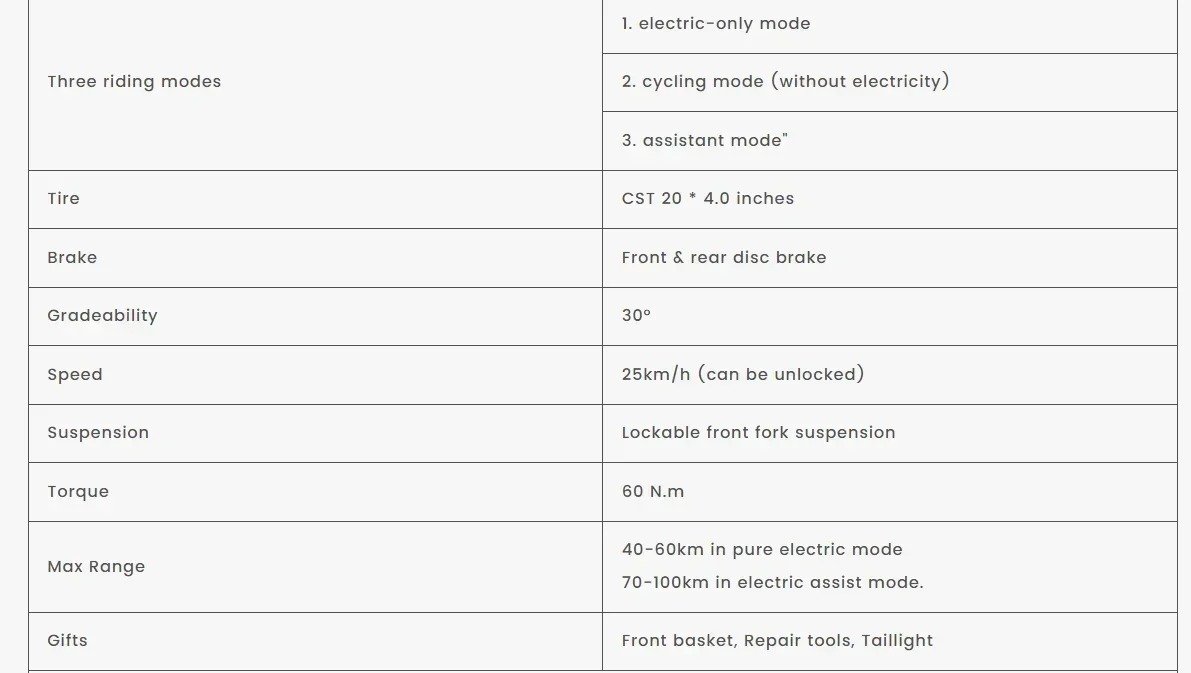The width and height of the screenshot is (1191, 673).
Task: Select the "1. electric-only mode" text
Action: [x=715, y=24]
